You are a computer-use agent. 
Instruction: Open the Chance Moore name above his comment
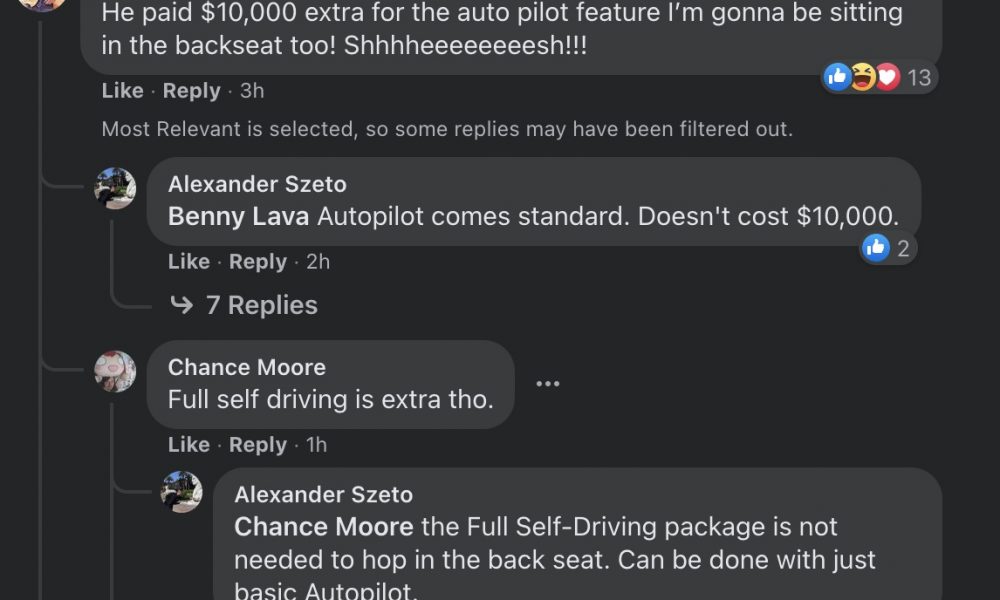point(247,367)
